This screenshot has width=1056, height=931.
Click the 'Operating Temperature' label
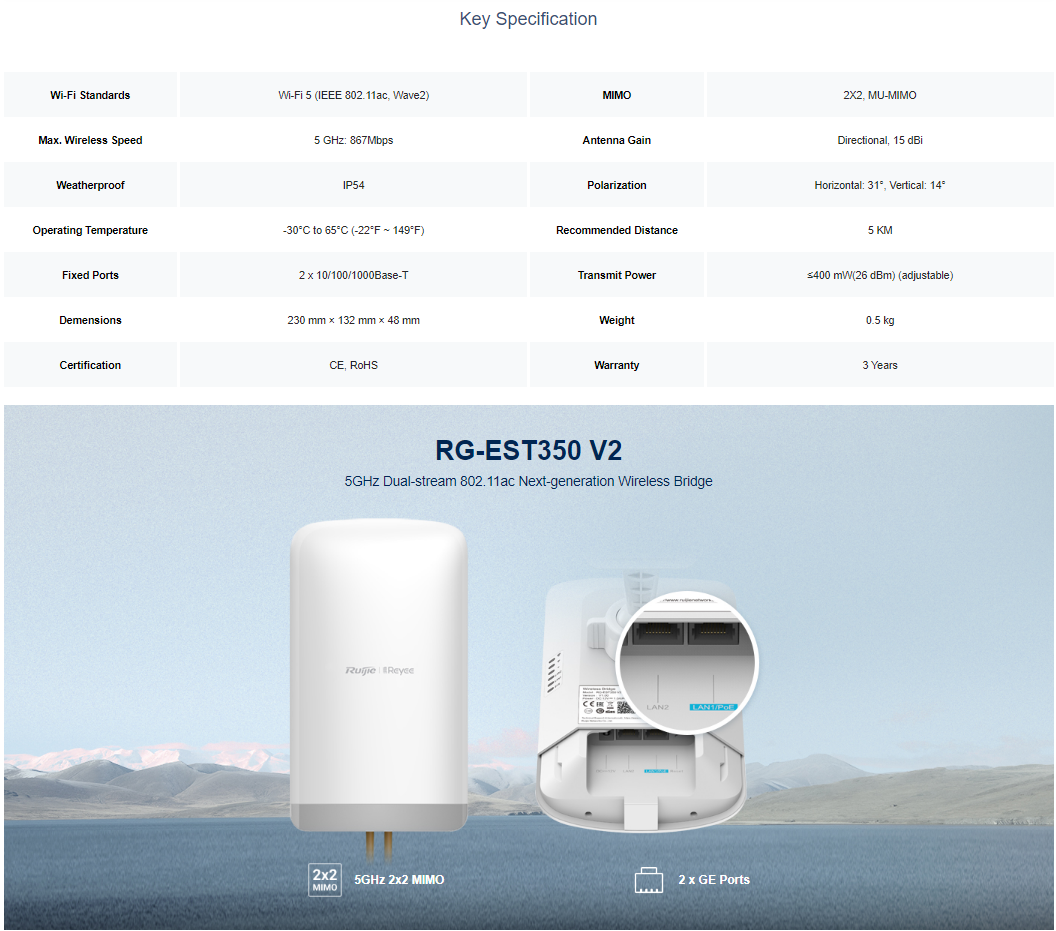tap(90, 230)
